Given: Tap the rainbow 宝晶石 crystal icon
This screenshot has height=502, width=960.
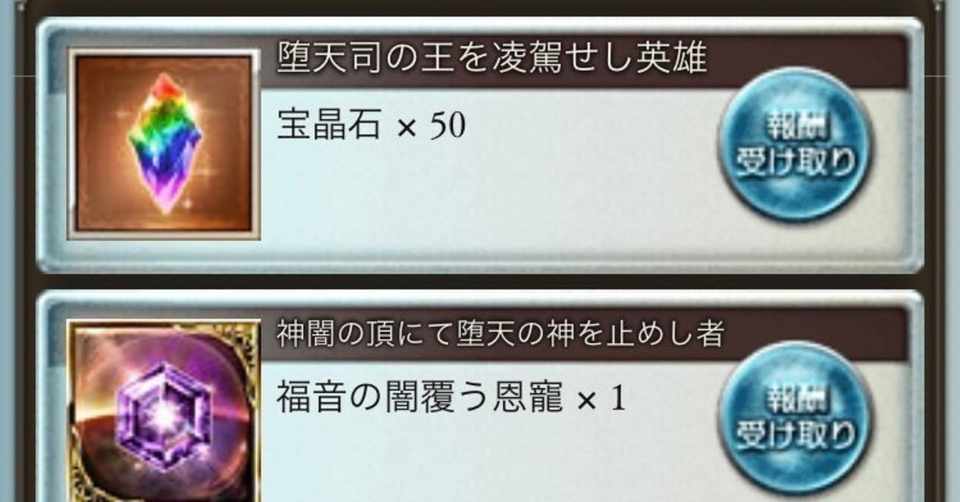Looking at the screenshot, I should (165, 143).
